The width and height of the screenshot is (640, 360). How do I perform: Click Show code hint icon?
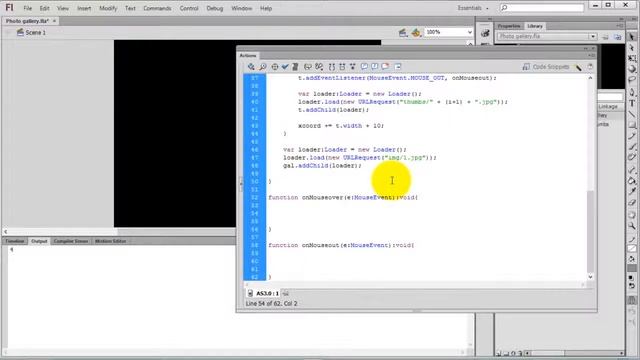[x=308, y=67]
